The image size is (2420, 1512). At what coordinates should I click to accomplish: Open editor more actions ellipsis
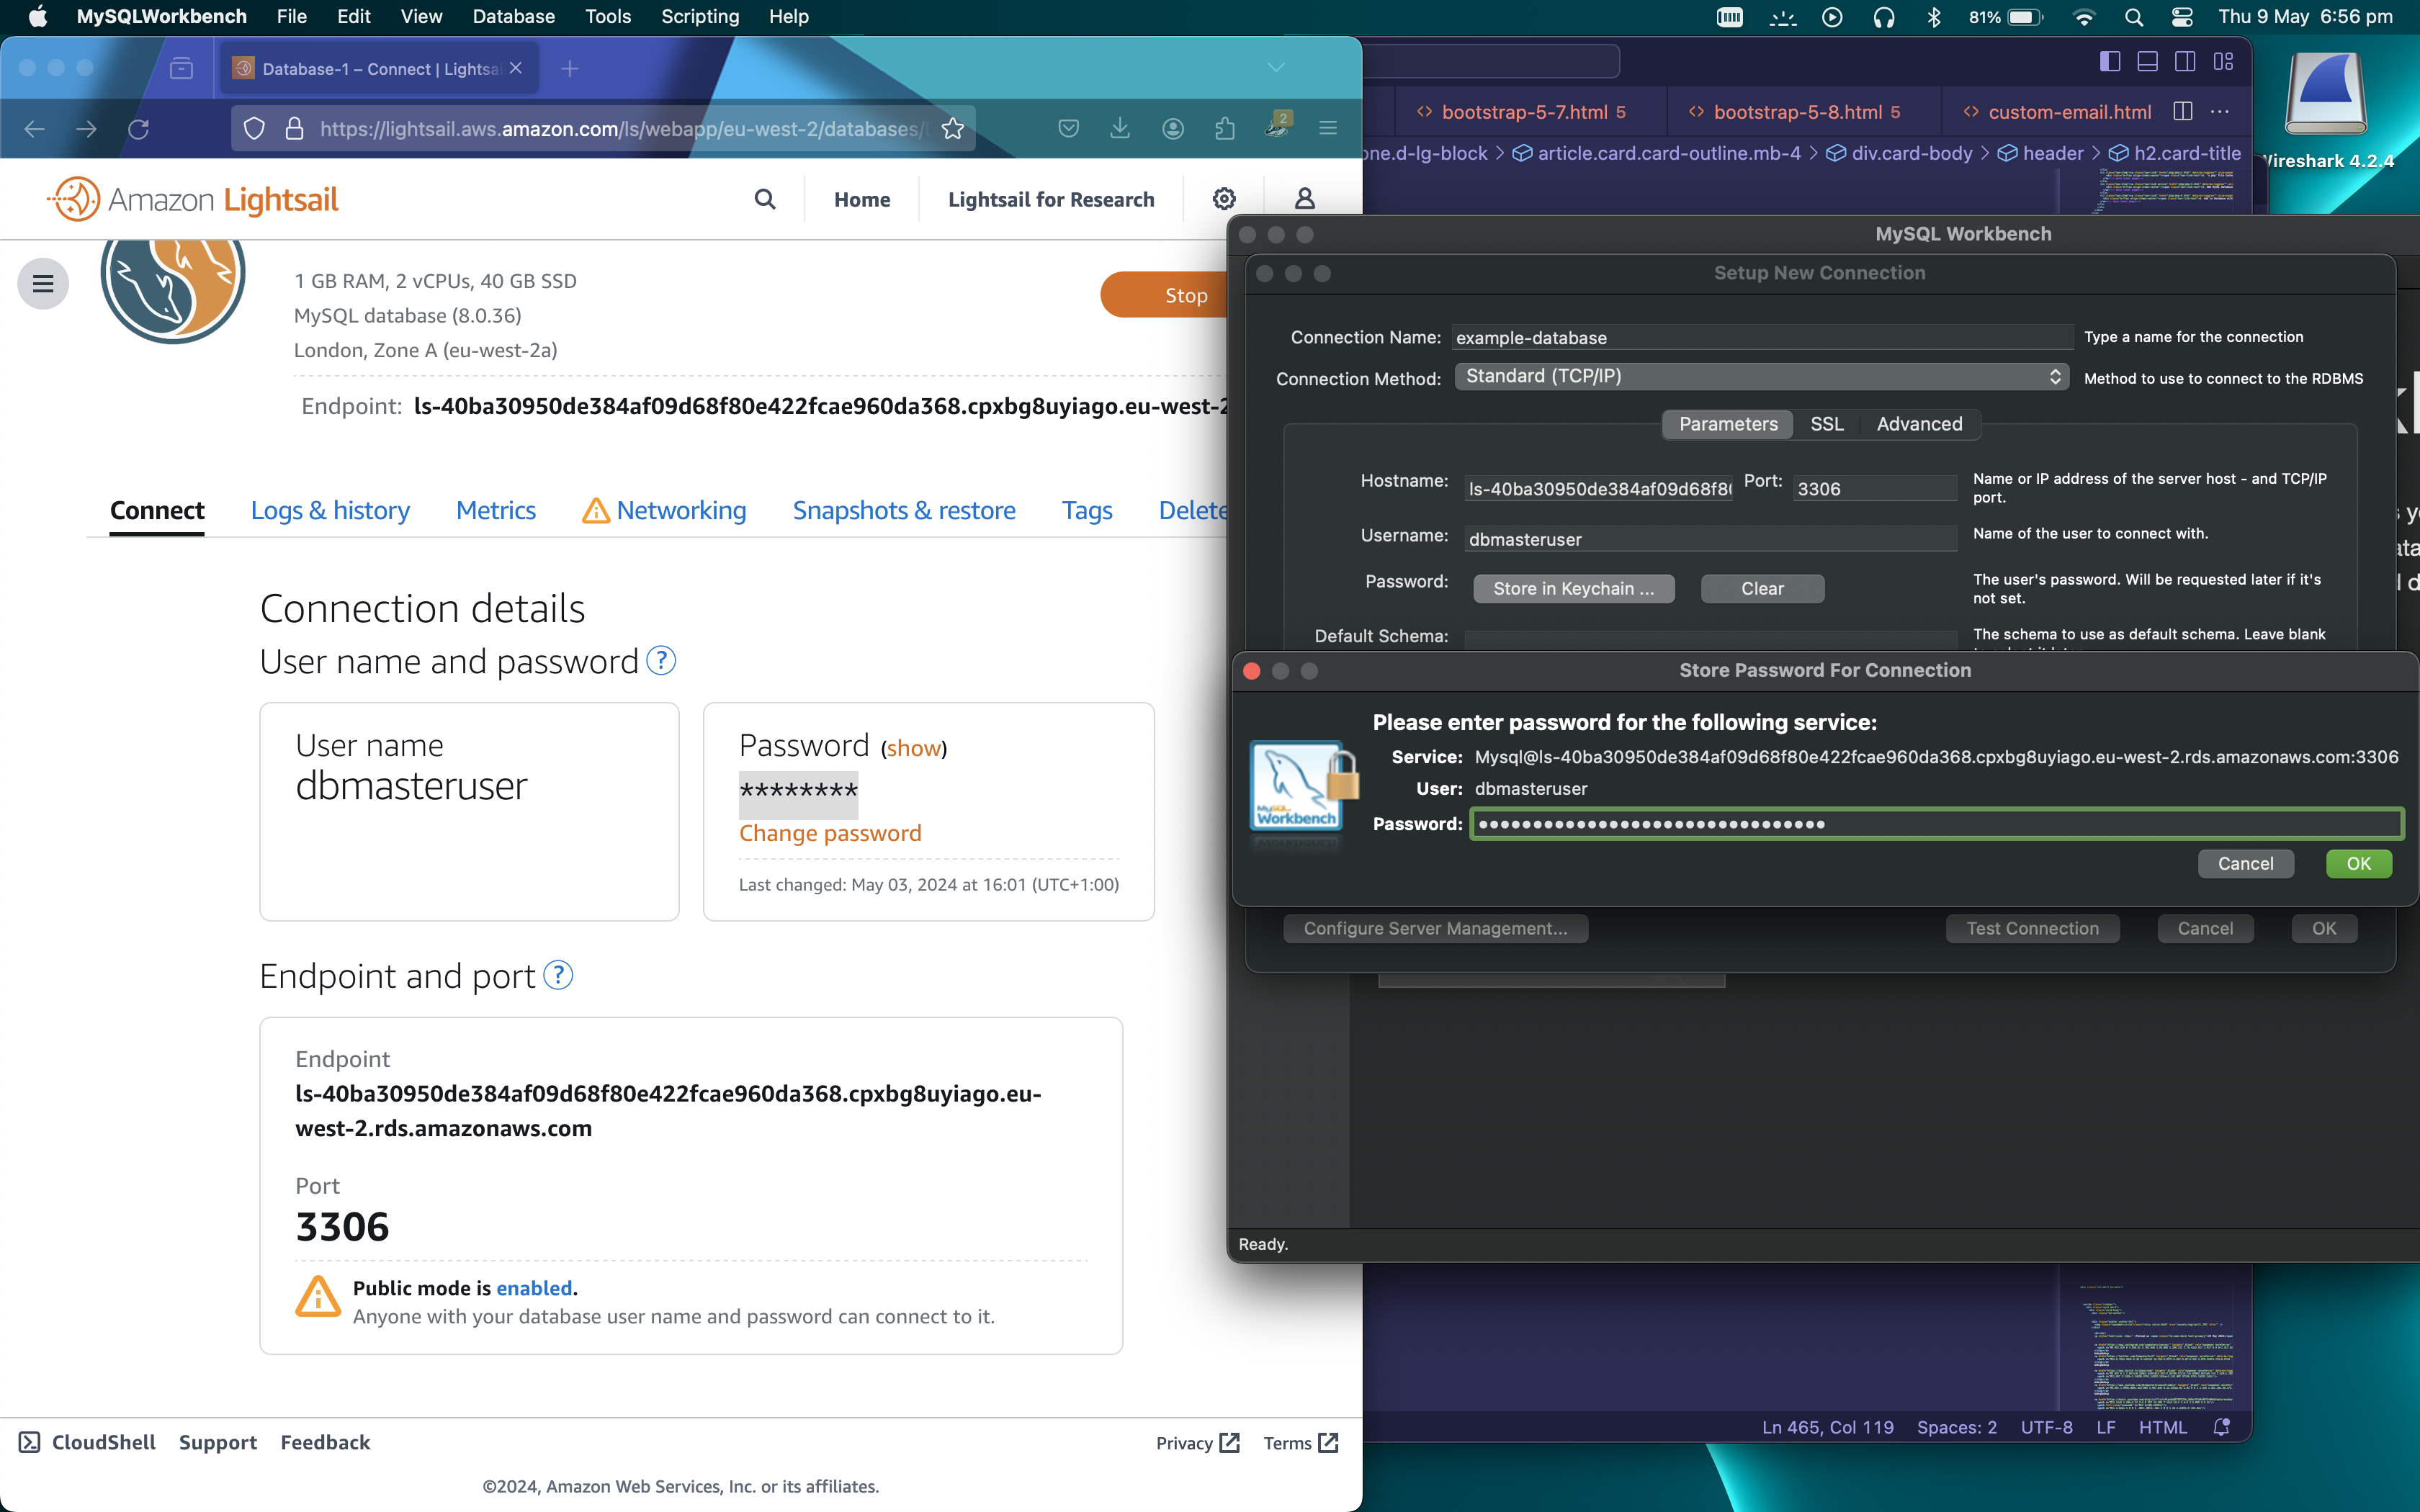pos(2219,112)
